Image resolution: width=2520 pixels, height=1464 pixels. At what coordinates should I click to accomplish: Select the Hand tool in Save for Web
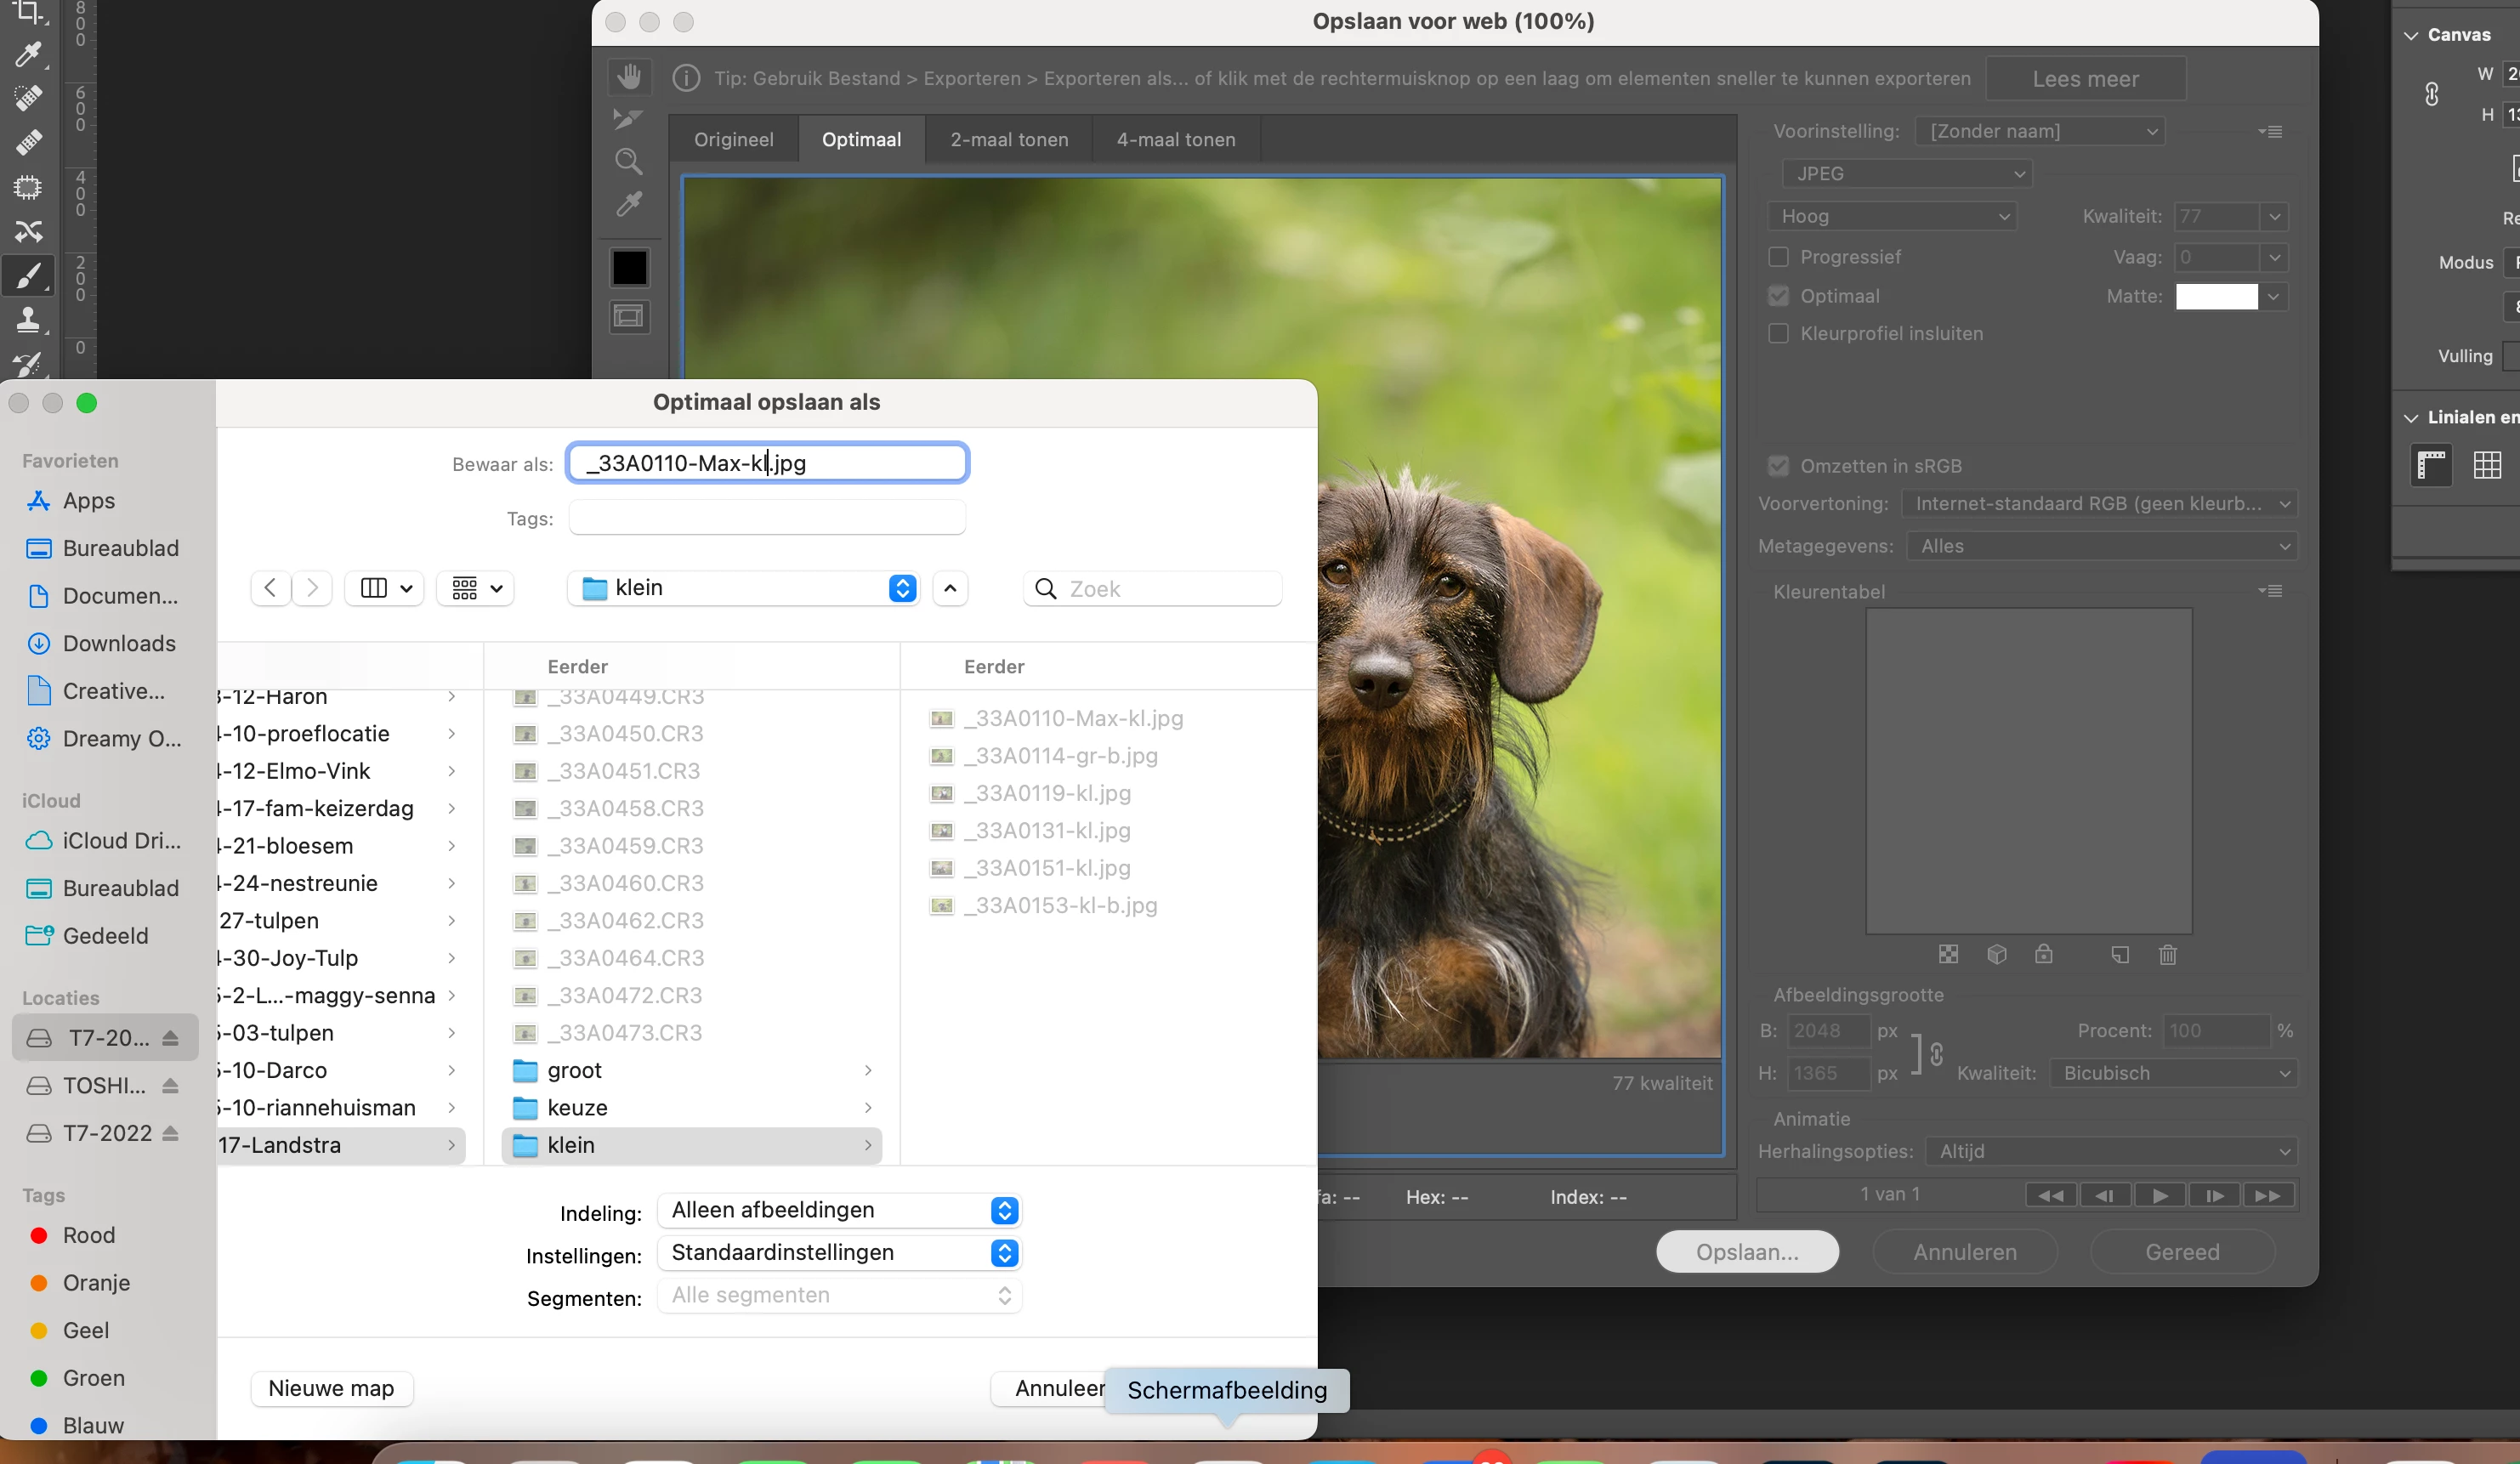(629, 77)
